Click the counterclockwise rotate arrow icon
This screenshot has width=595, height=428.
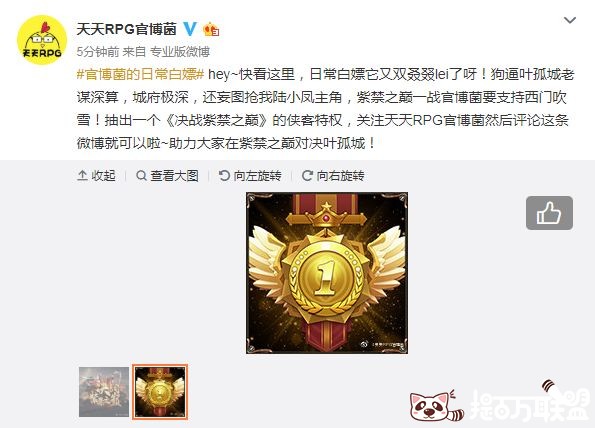pyautogui.click(x=224, y=176)
